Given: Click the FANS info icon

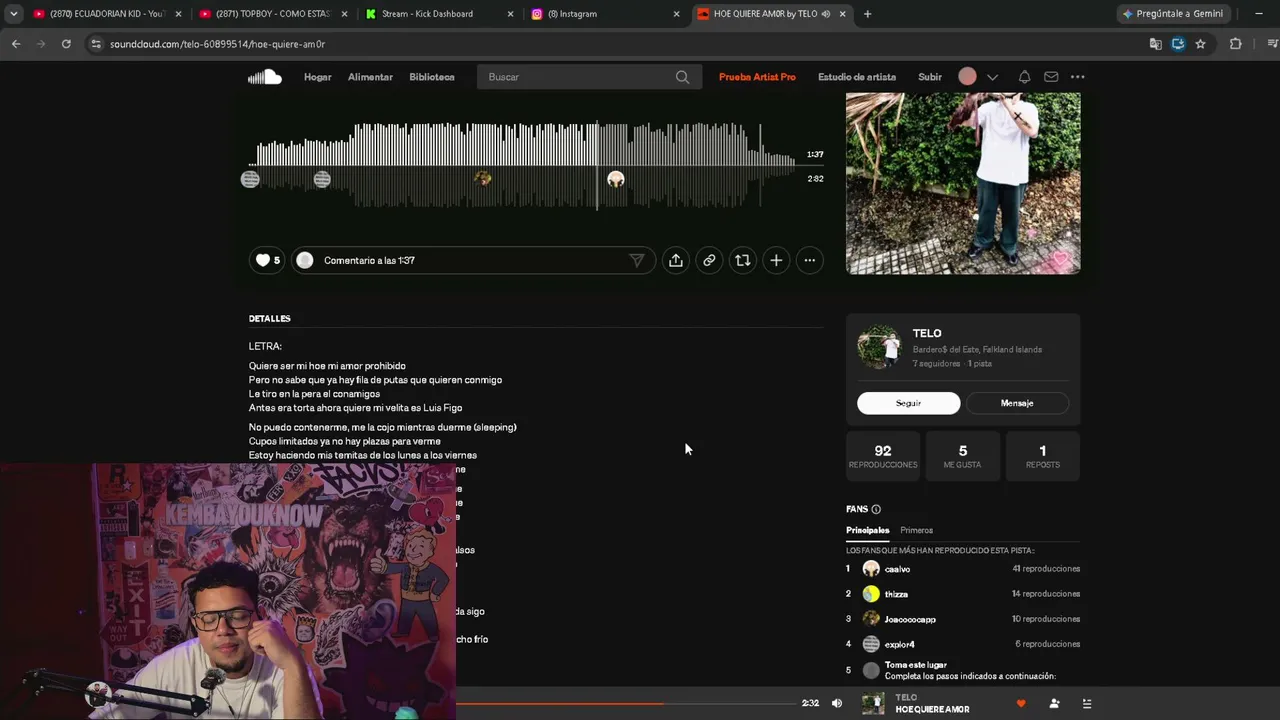Looking at the screenshot, I should click(876, 509).
